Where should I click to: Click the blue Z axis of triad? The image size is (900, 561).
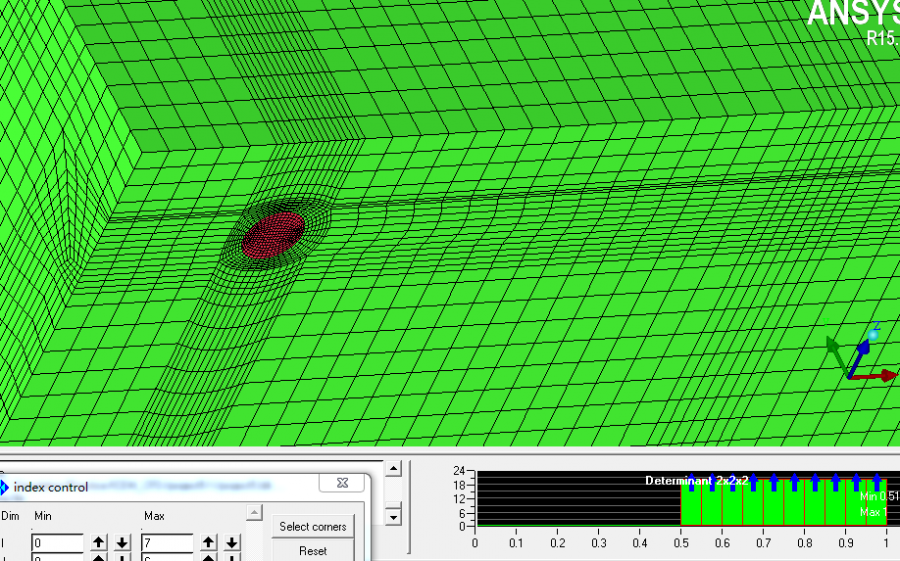point(859,358)
